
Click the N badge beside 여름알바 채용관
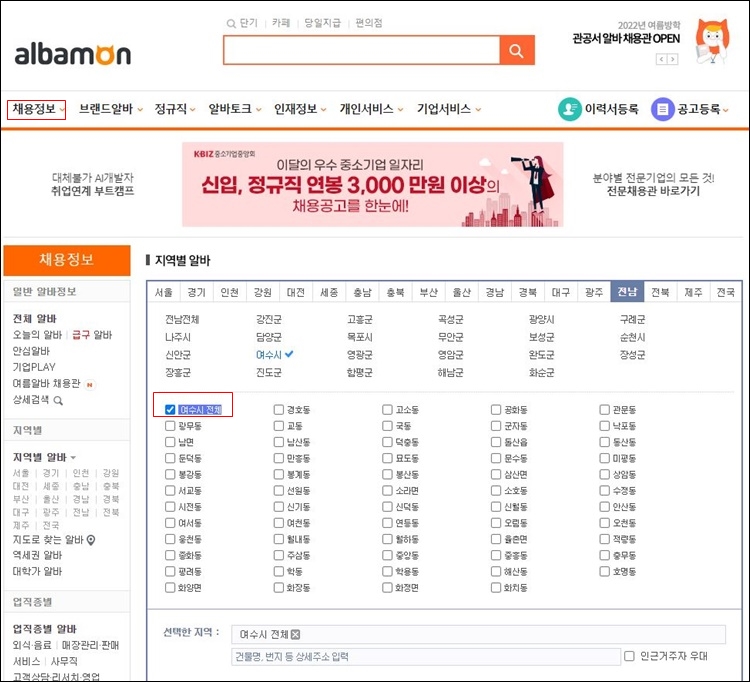point(89,384)
